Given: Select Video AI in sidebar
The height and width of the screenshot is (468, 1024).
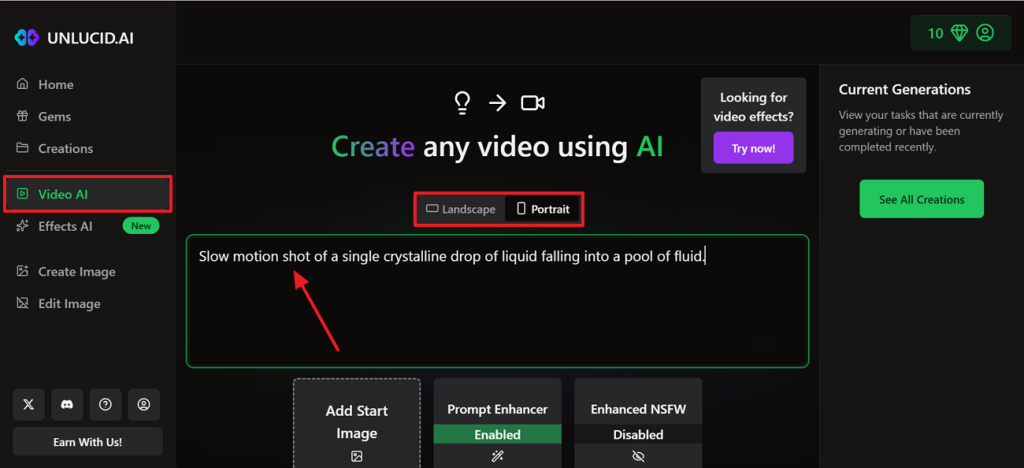Looking at the screenshot, I should (x=88, y=194).
